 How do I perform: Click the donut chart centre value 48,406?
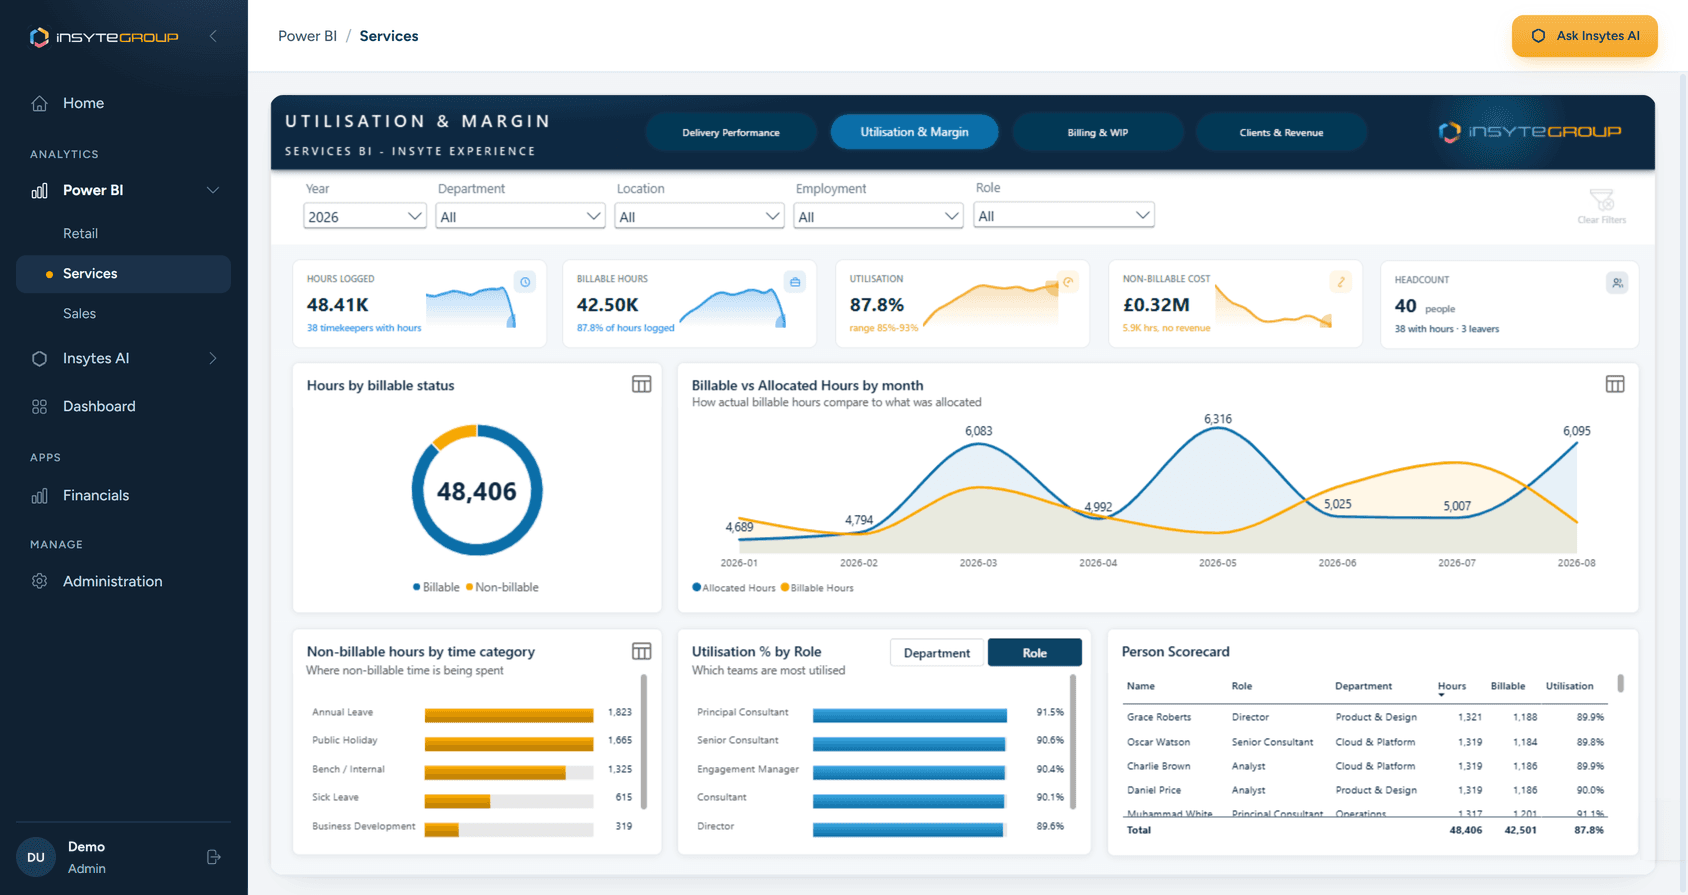point(477,491)
